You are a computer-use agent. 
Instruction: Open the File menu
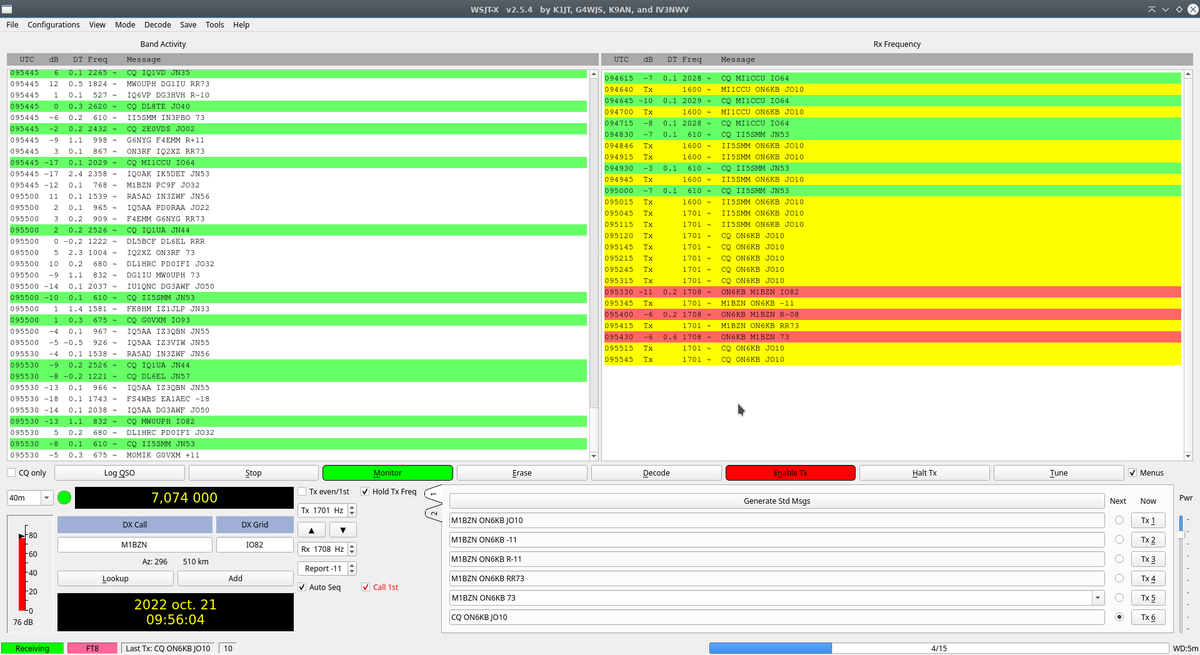[x=13, y=24]
